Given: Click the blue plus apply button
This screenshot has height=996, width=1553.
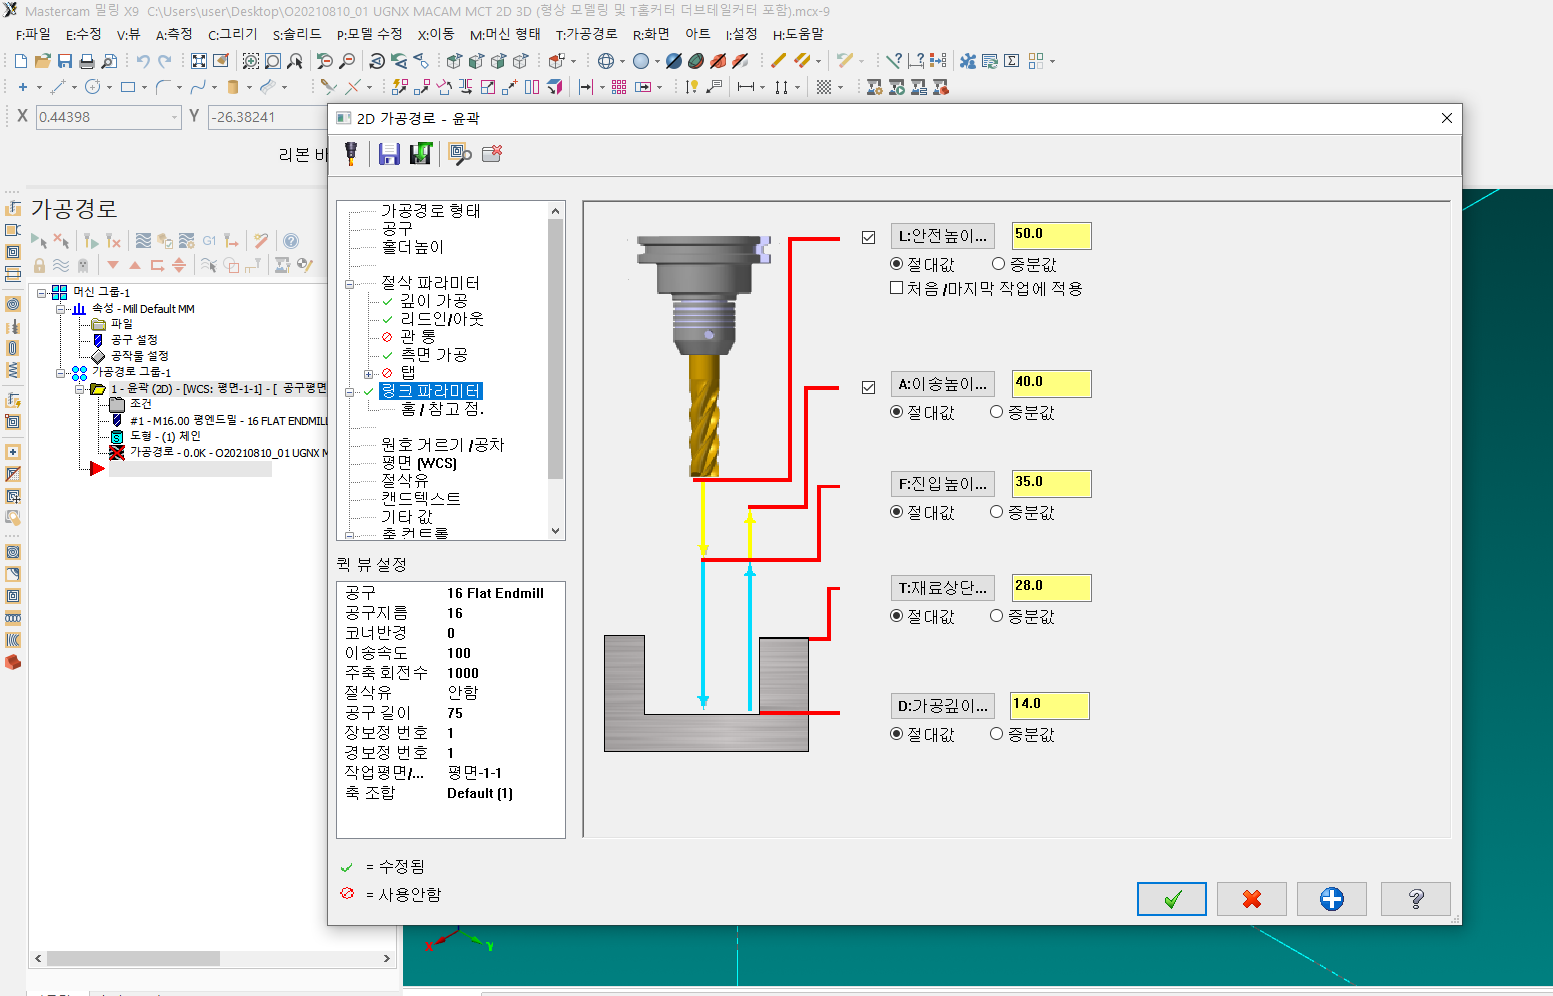Looking at the screenshot, I should (1332, 899).
